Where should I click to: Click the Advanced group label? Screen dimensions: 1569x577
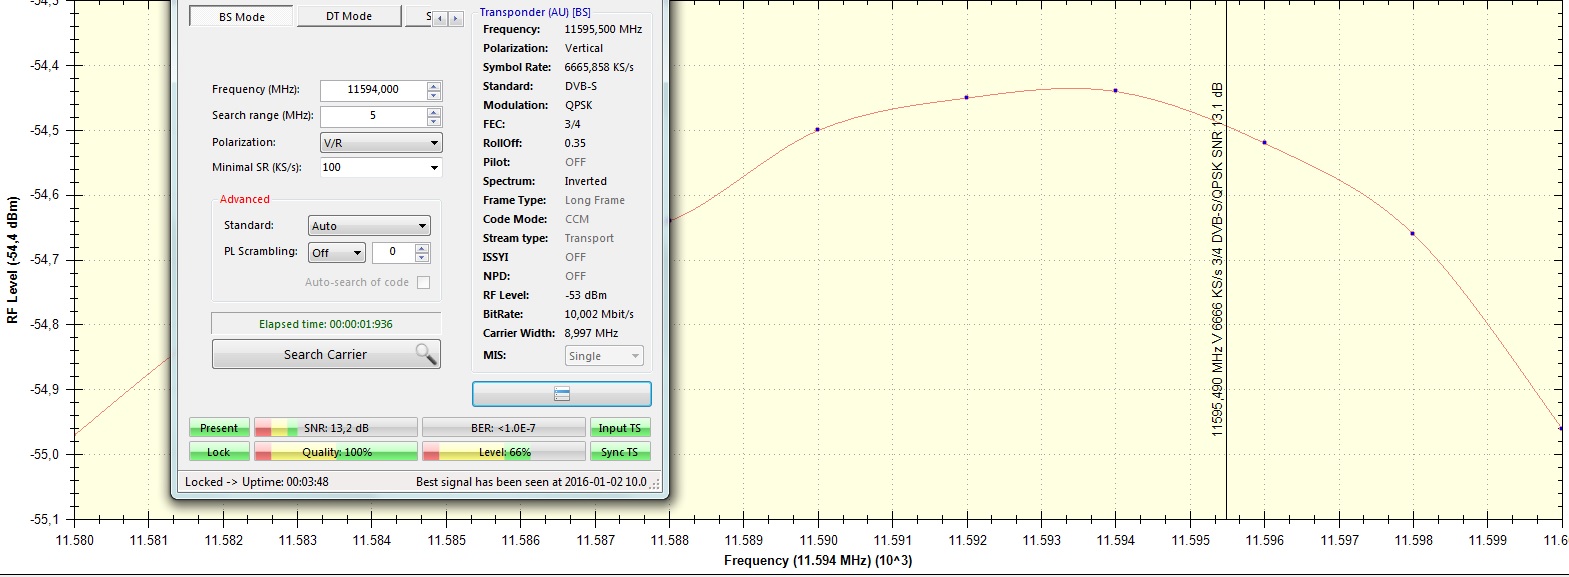(245, 199)
